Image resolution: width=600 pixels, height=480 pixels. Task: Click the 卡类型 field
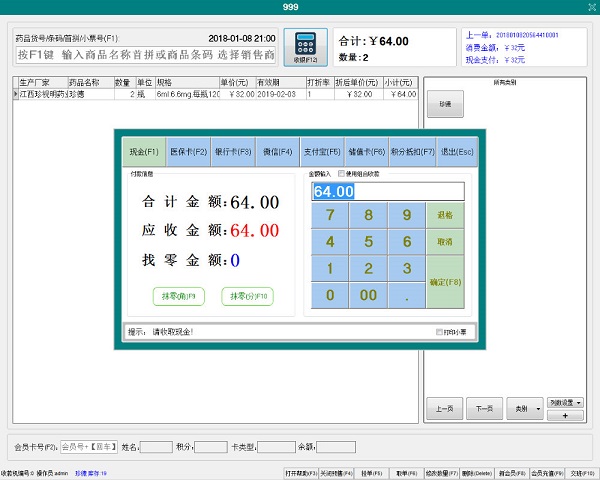tap(276, 447)
